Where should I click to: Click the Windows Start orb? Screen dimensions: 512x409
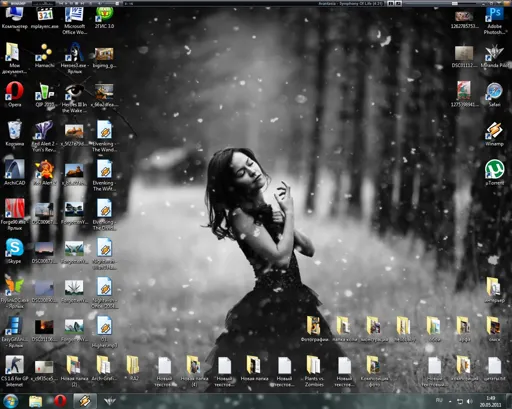click(11, 401)
